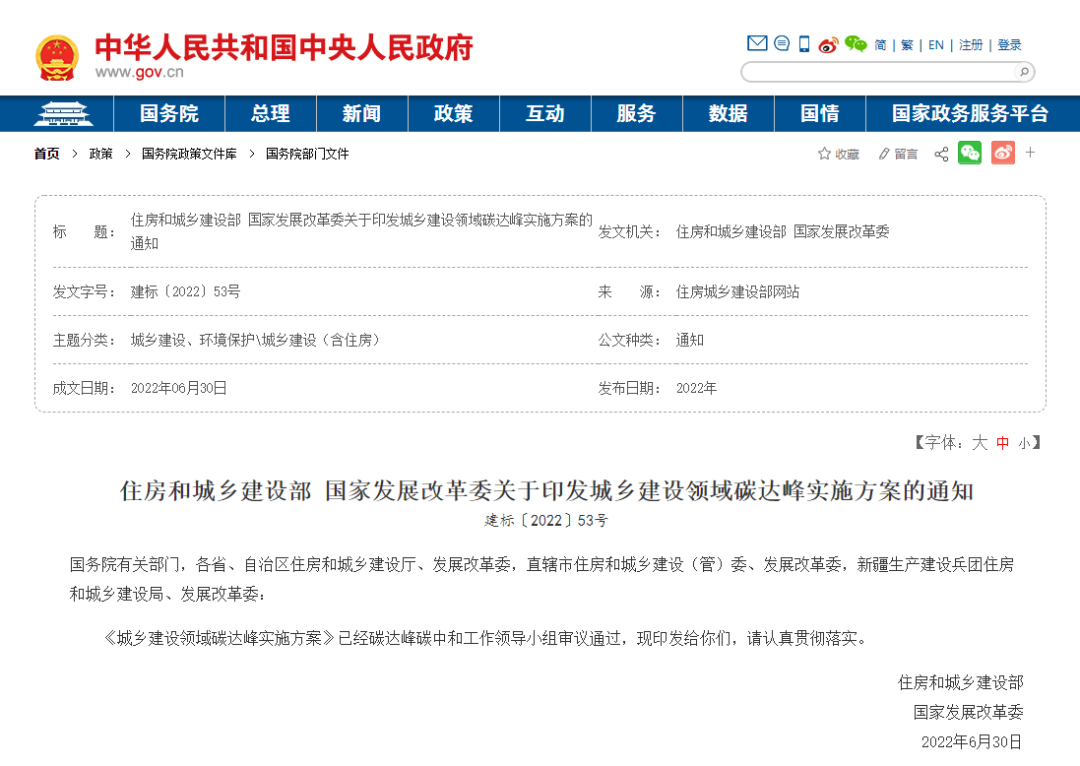The width and height of the screenshot is (1080, 766).
Task: Share via green WeChat button
Action: (970, 153)
